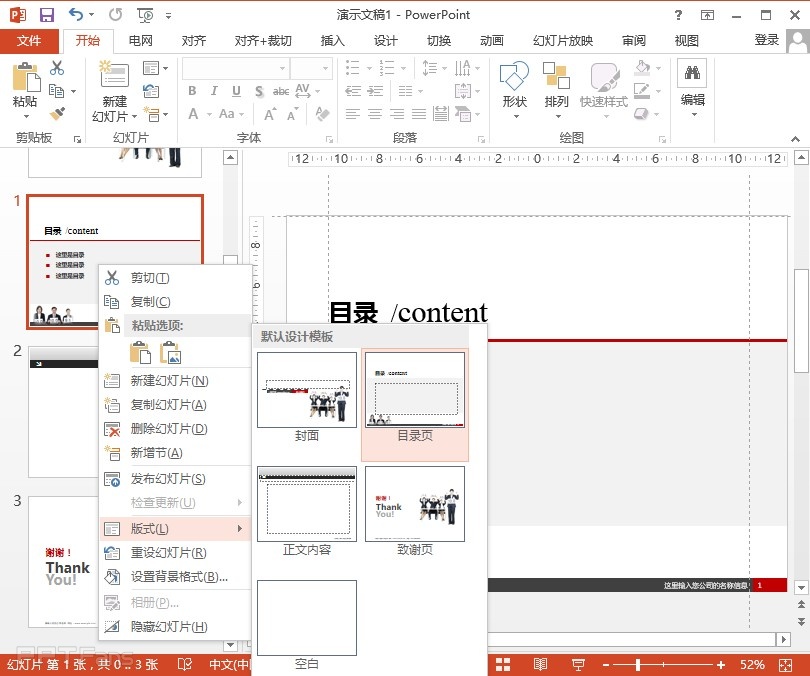The width and height of the screenshot is (810, 676).
Task: Click the Cut scissors icon in ribbon
Action: point(57,68)
